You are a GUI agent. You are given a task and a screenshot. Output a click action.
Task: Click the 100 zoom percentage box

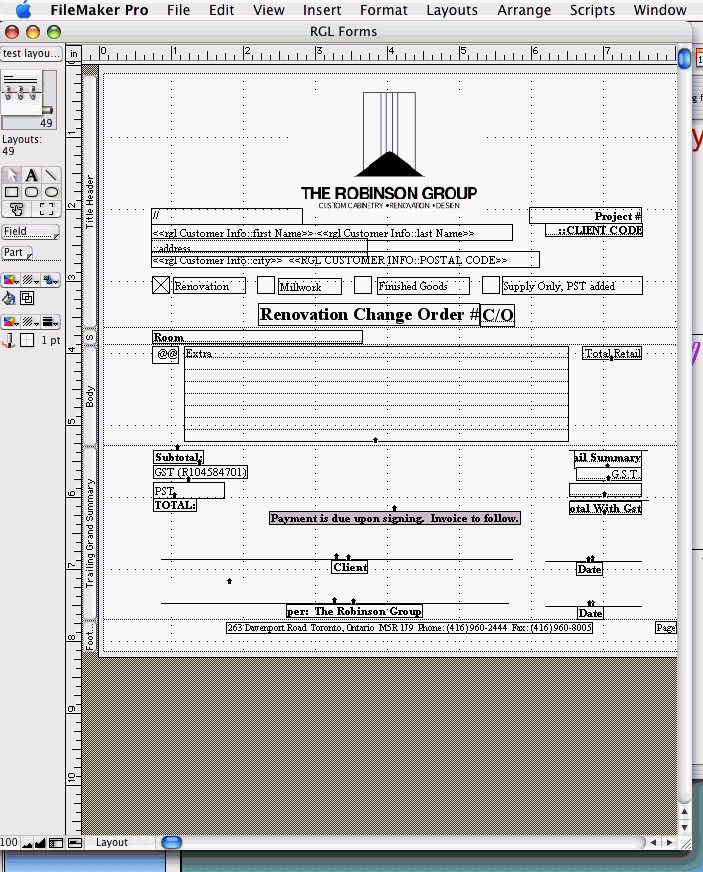(9, 843)
